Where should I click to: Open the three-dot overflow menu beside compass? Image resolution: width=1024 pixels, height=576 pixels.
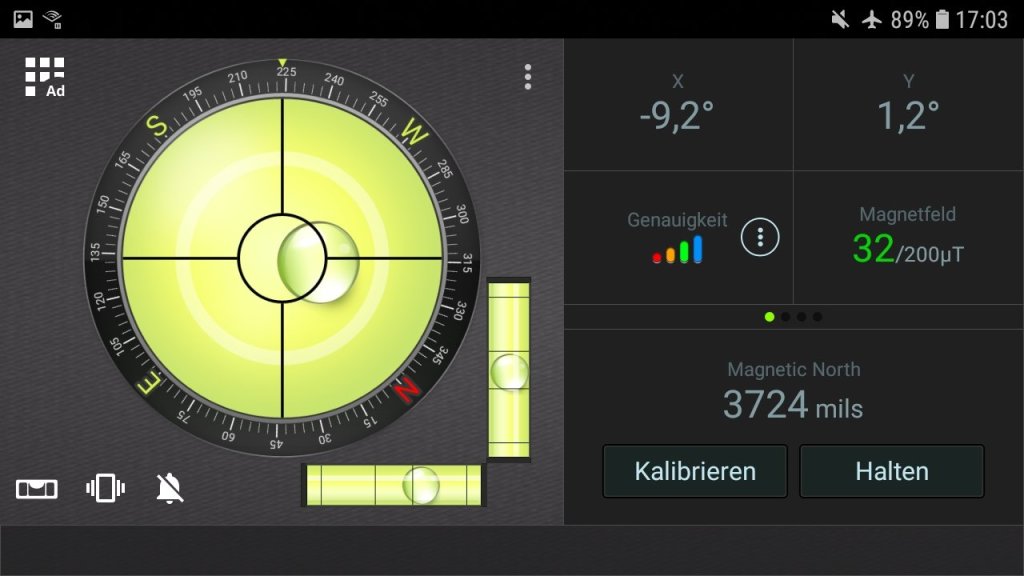(x=527, y=77)
